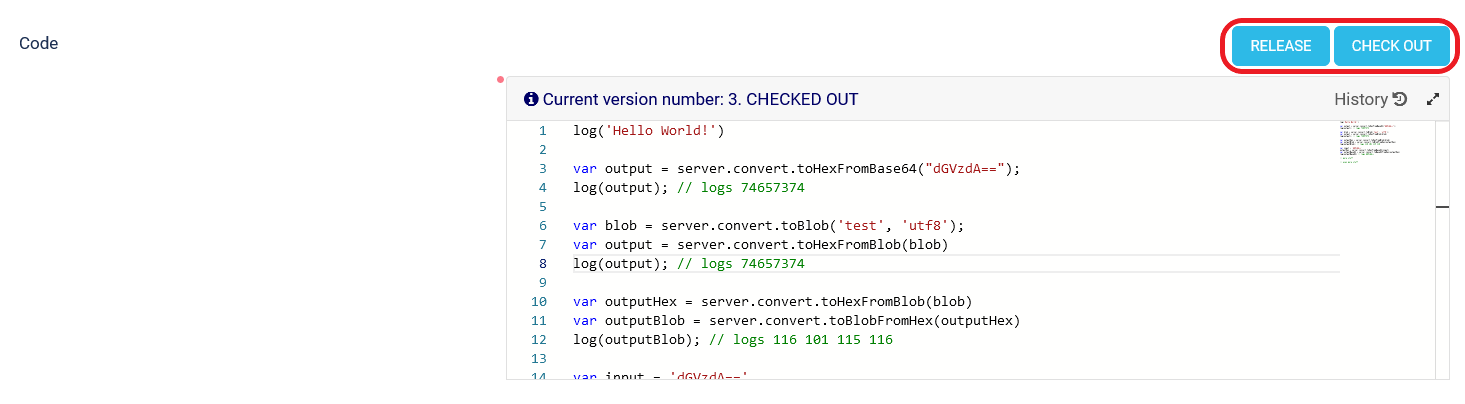The height and width of the screenshot is (404, 1465).
Task: Click the code minimap preview
Action: click(x=1369, y=141)
